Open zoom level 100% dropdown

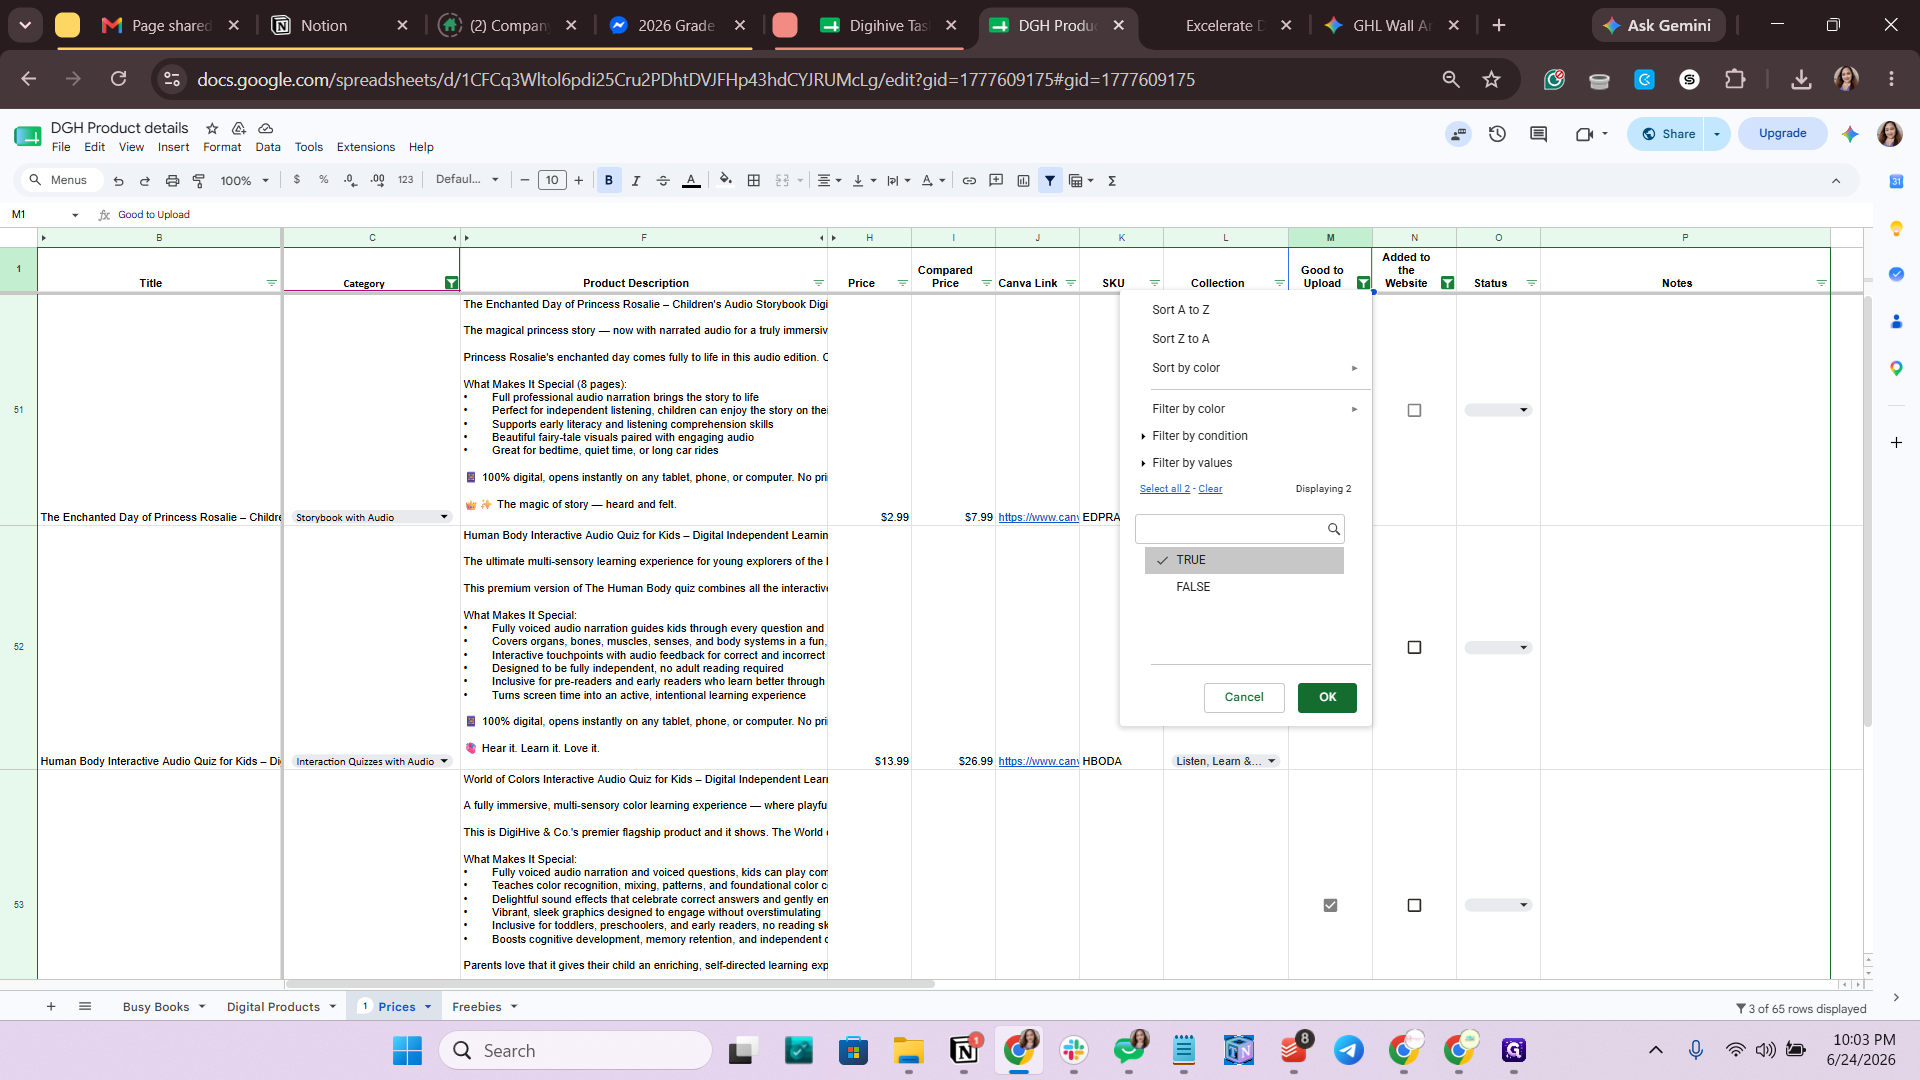pos(245,181)
